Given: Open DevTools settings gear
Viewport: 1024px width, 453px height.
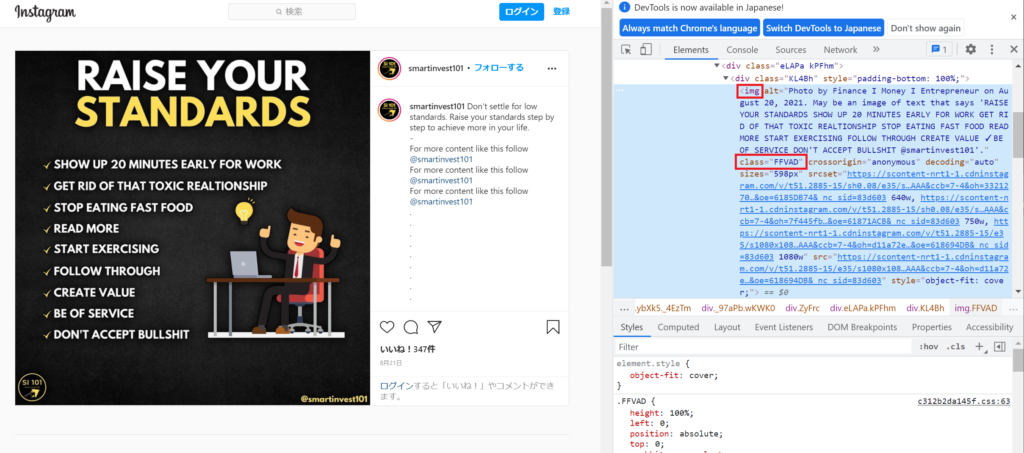Looking at the screenshot, I should pyautogui.click(x=970, y=49).
